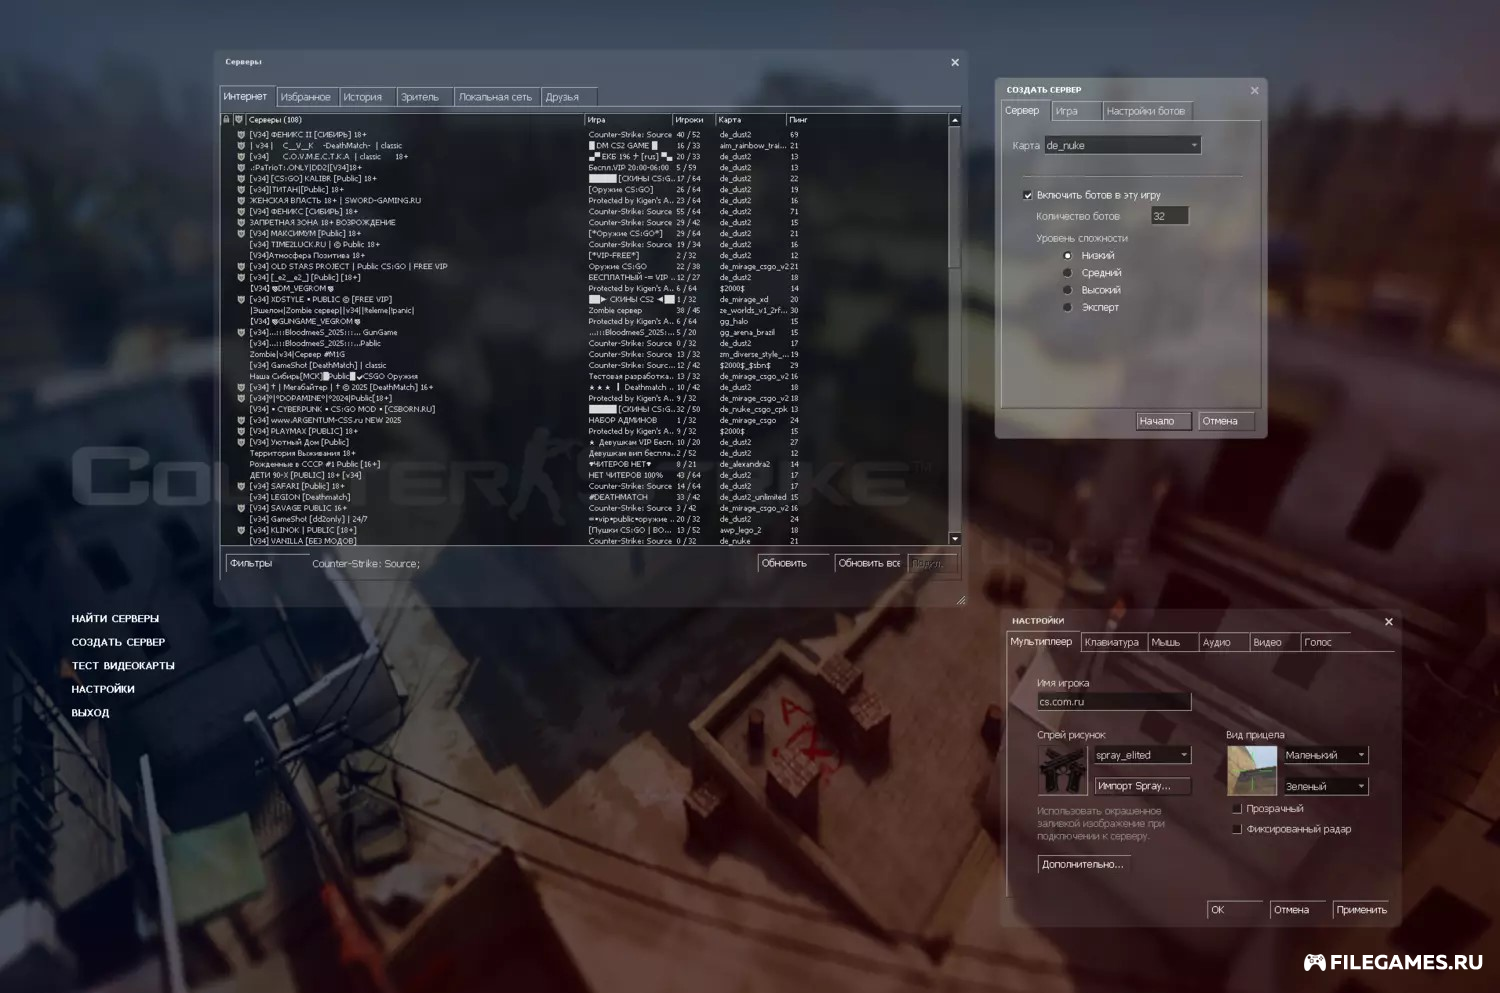The image size is (1500, 993).
Task: Open crosshair color dropdown showing Зеленый
Action: pos(1325,786)
